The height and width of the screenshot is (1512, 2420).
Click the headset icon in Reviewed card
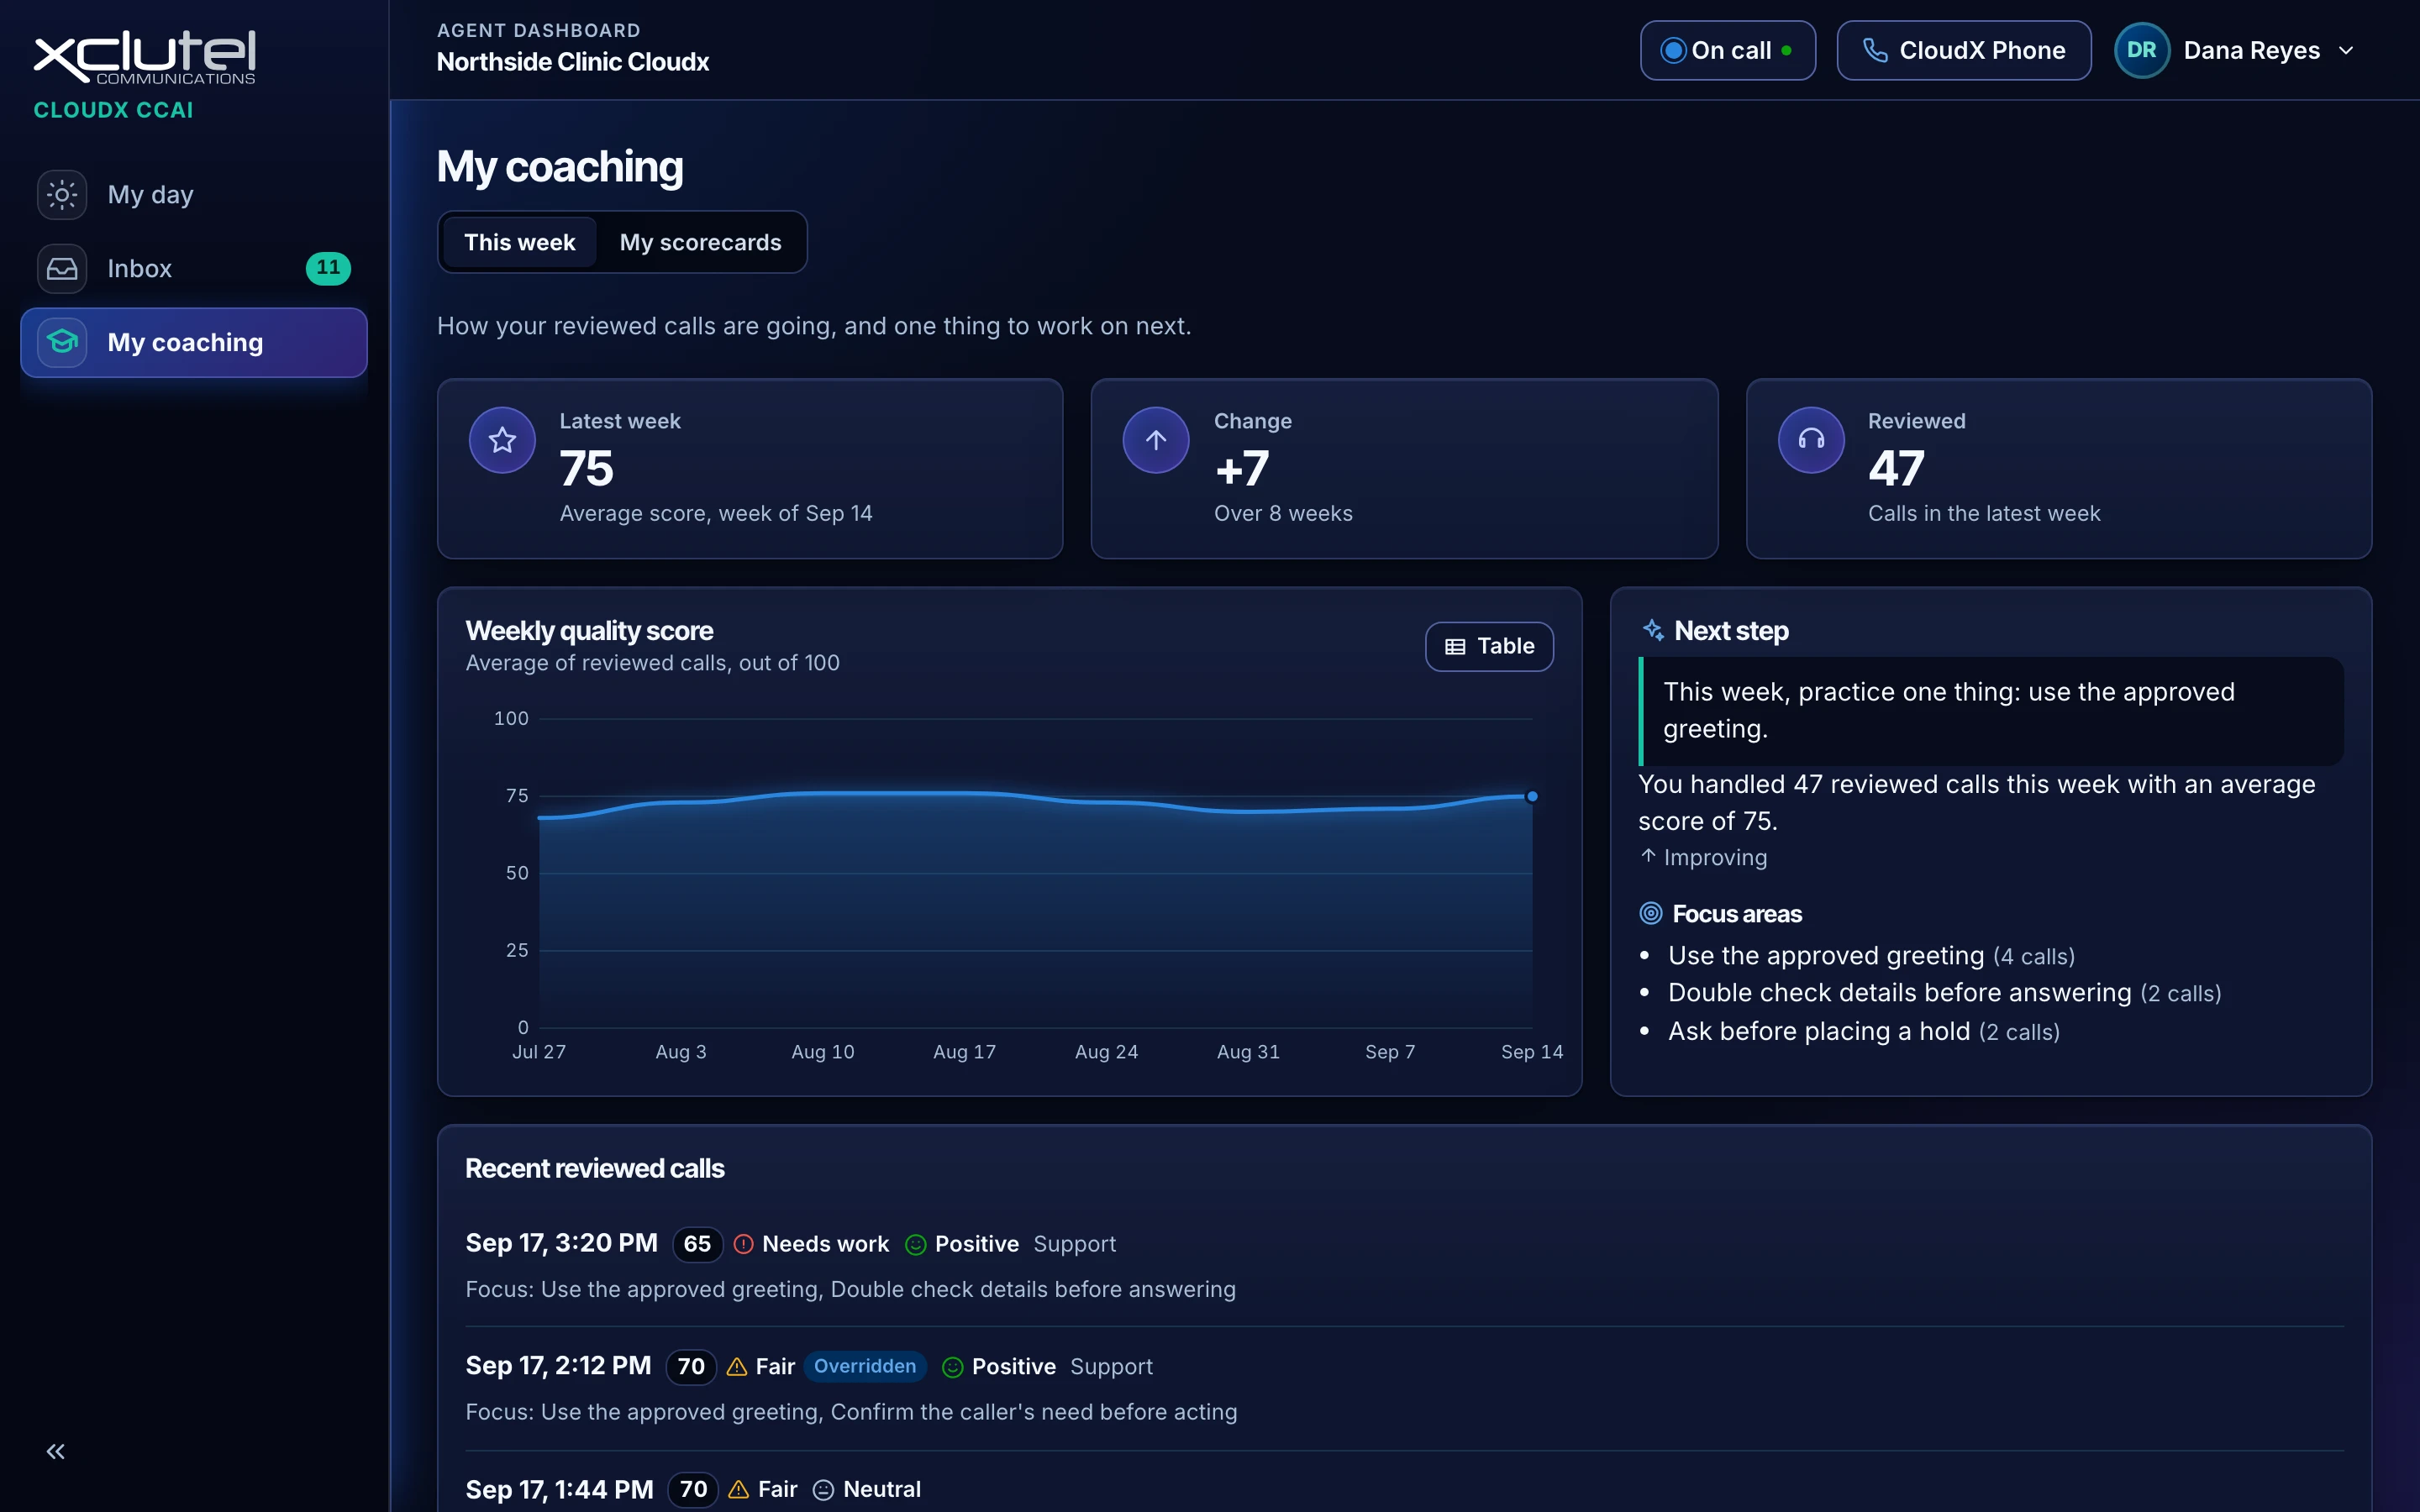1811,440
